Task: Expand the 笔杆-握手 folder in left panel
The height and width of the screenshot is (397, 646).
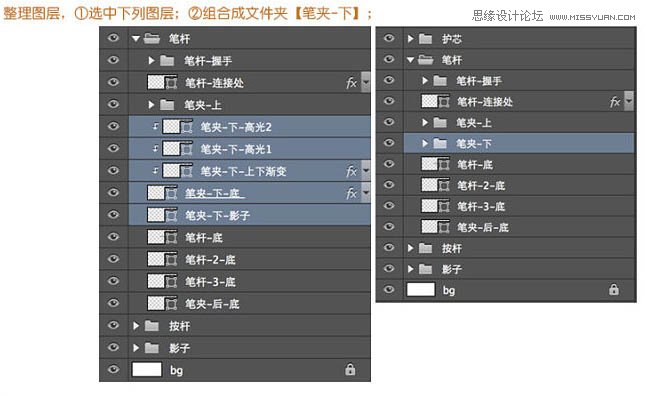Action: click(x=151, y=61)
